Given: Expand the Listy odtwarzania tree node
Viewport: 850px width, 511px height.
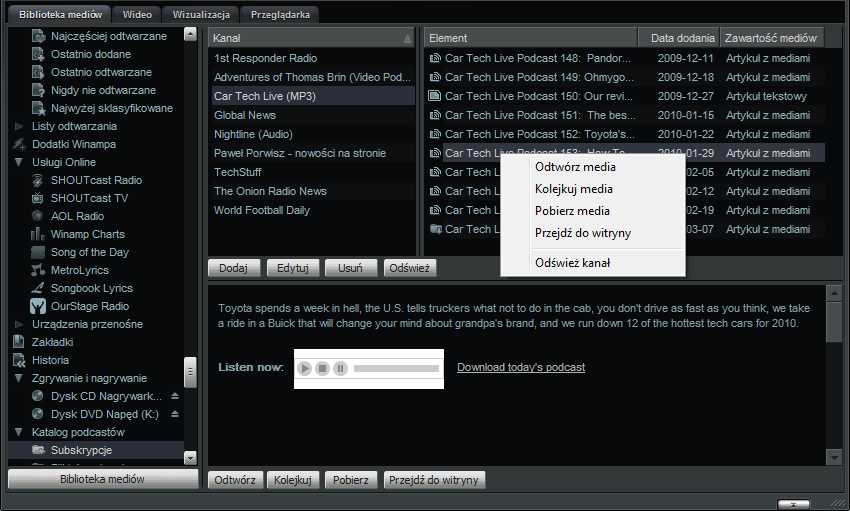Looking at the screenshot, I should coord(19,126).
